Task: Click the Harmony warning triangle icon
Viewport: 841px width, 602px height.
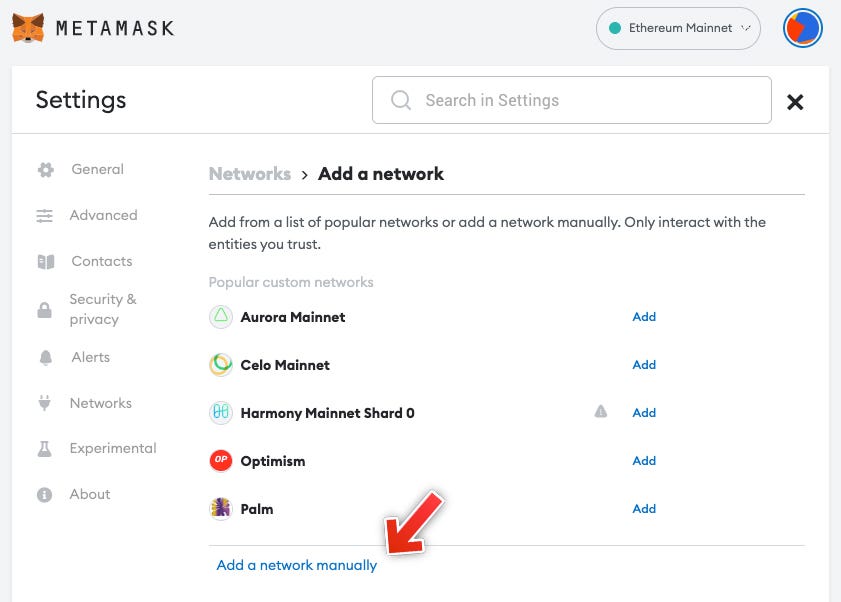Action: pos(601,412)
